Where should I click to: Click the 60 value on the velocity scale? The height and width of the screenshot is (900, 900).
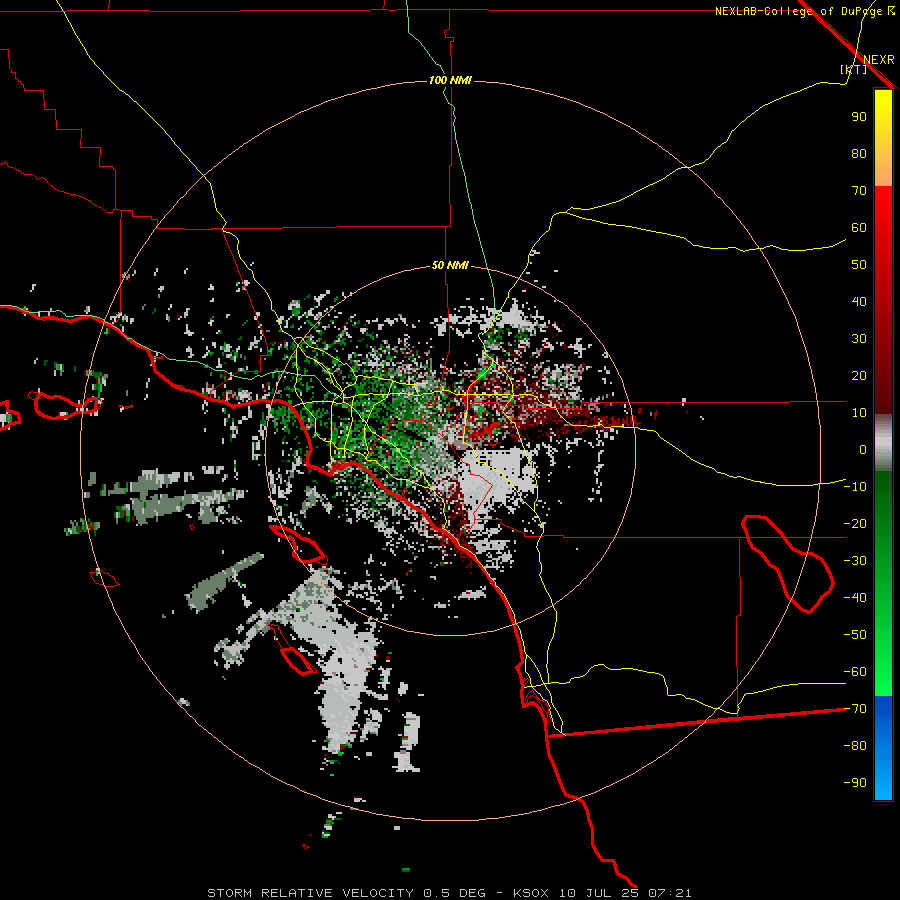point(859,227)
